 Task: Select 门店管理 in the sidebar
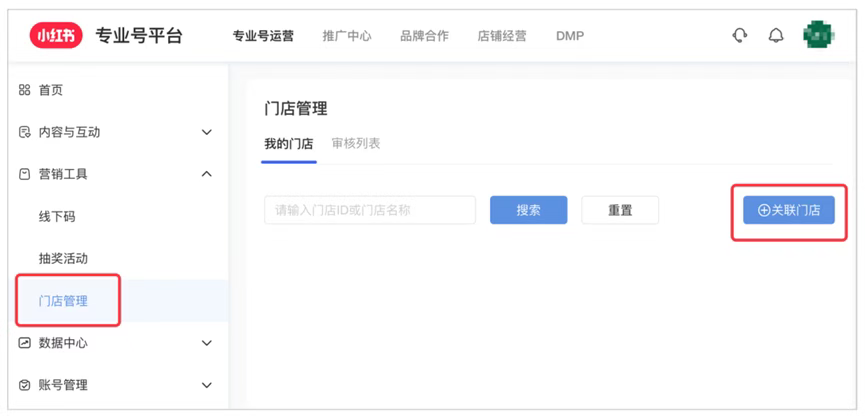point(63,301)
